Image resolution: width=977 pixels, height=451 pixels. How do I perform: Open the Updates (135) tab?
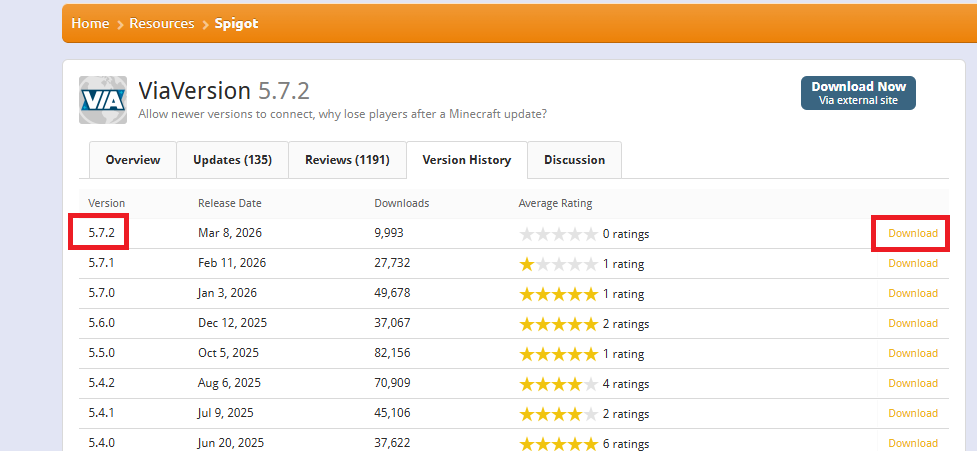tap(232, 160)
